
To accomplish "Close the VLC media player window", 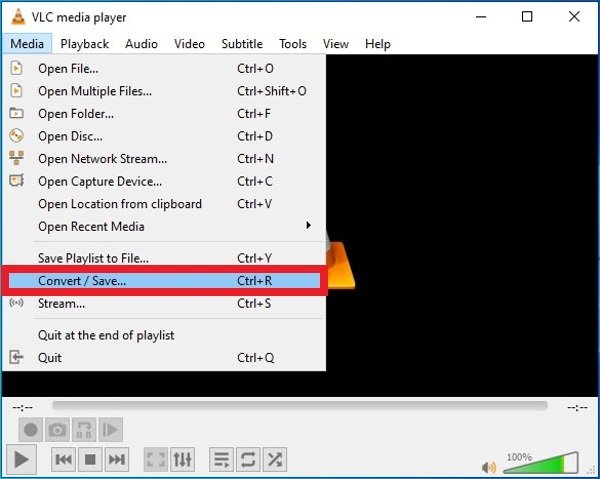I will point(574,16).
